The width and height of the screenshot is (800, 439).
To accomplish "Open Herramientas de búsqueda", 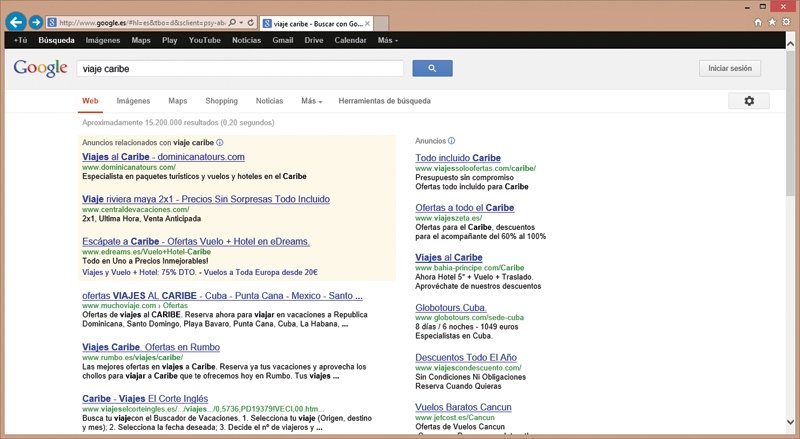I will click(385, 101).
